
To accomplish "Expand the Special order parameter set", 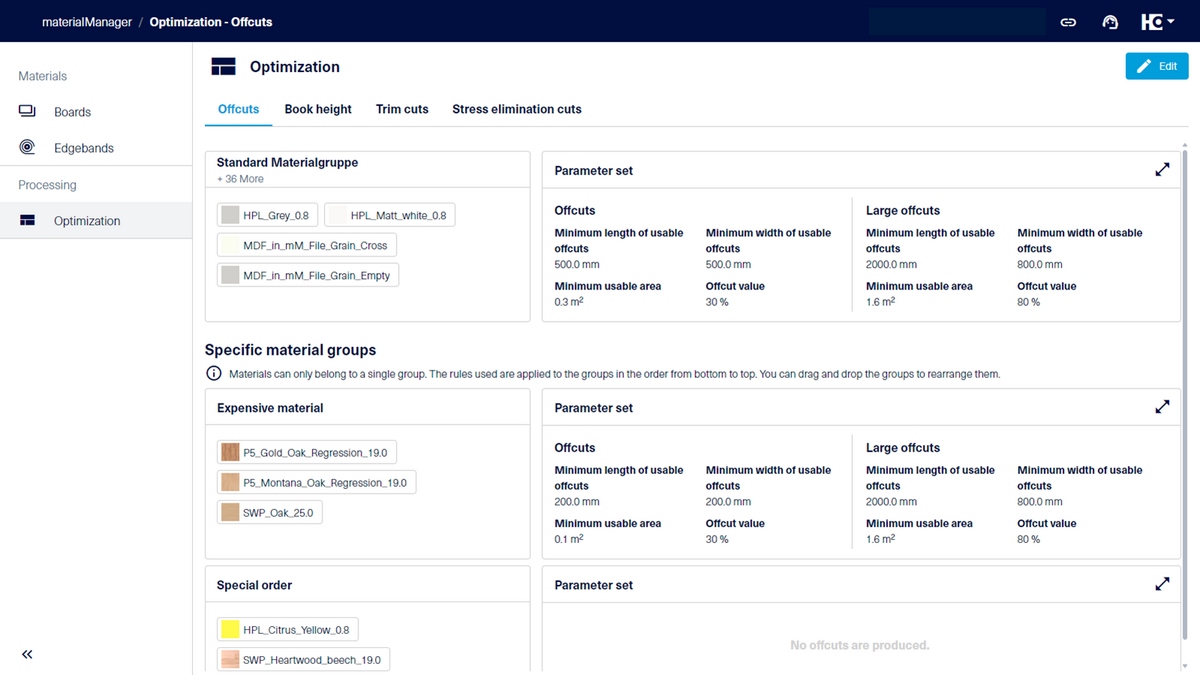I will [1162, 584].
